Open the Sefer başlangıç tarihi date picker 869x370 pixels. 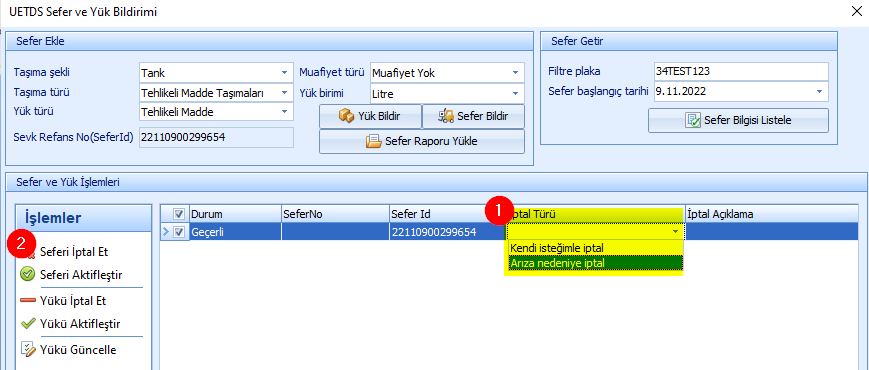click(x=819, y=91)
